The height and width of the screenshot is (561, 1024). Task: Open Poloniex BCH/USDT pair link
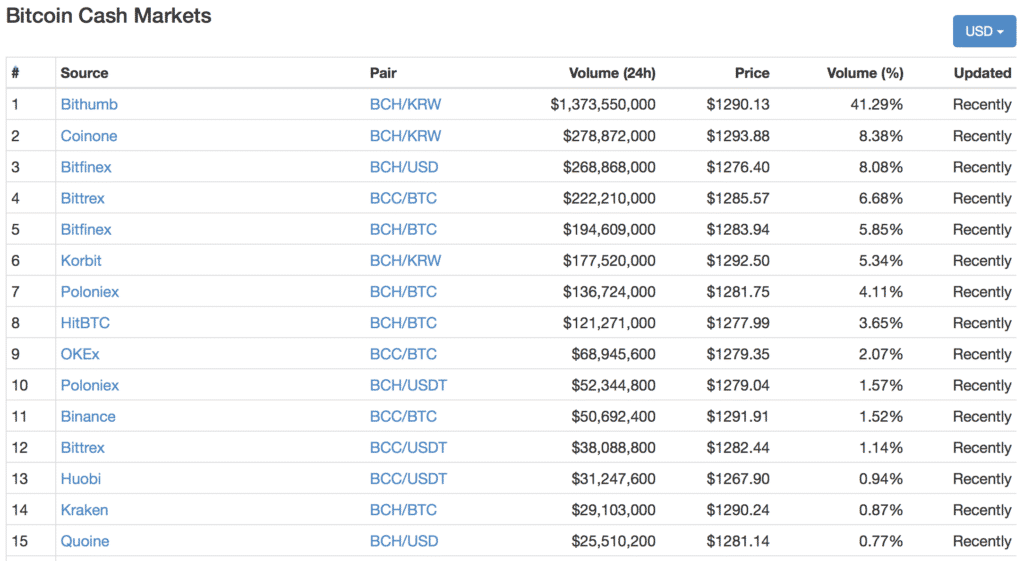pos(408,385)
